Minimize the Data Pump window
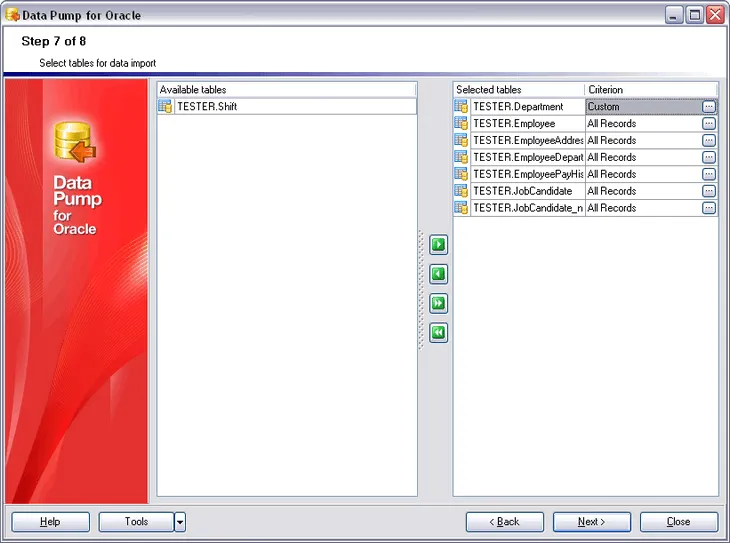 click(x=674, y=15)
